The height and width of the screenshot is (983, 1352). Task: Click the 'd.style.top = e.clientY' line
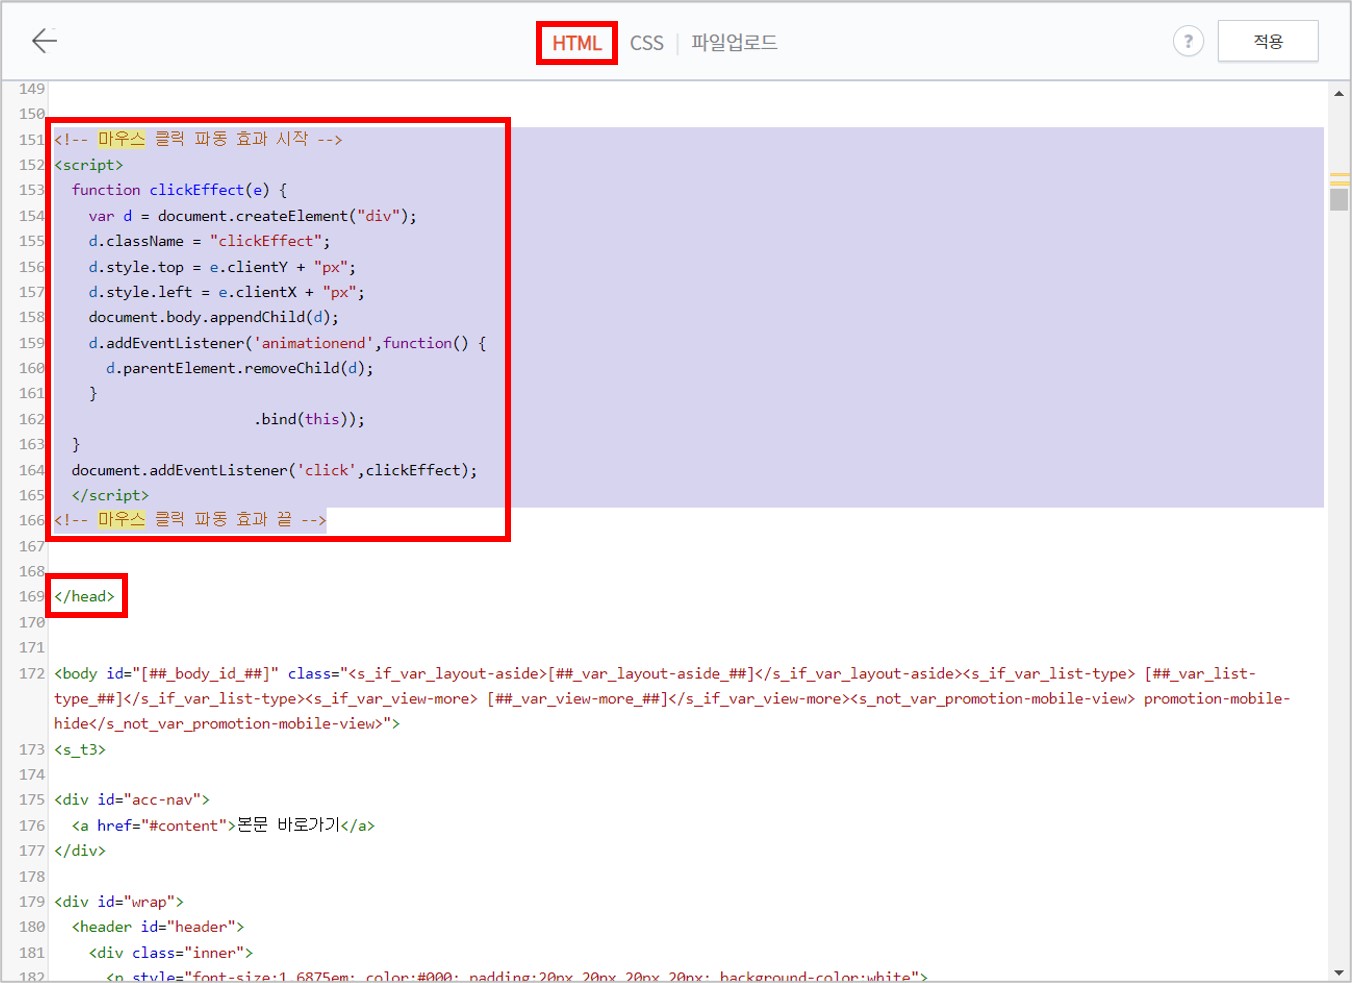click(222, 267)
